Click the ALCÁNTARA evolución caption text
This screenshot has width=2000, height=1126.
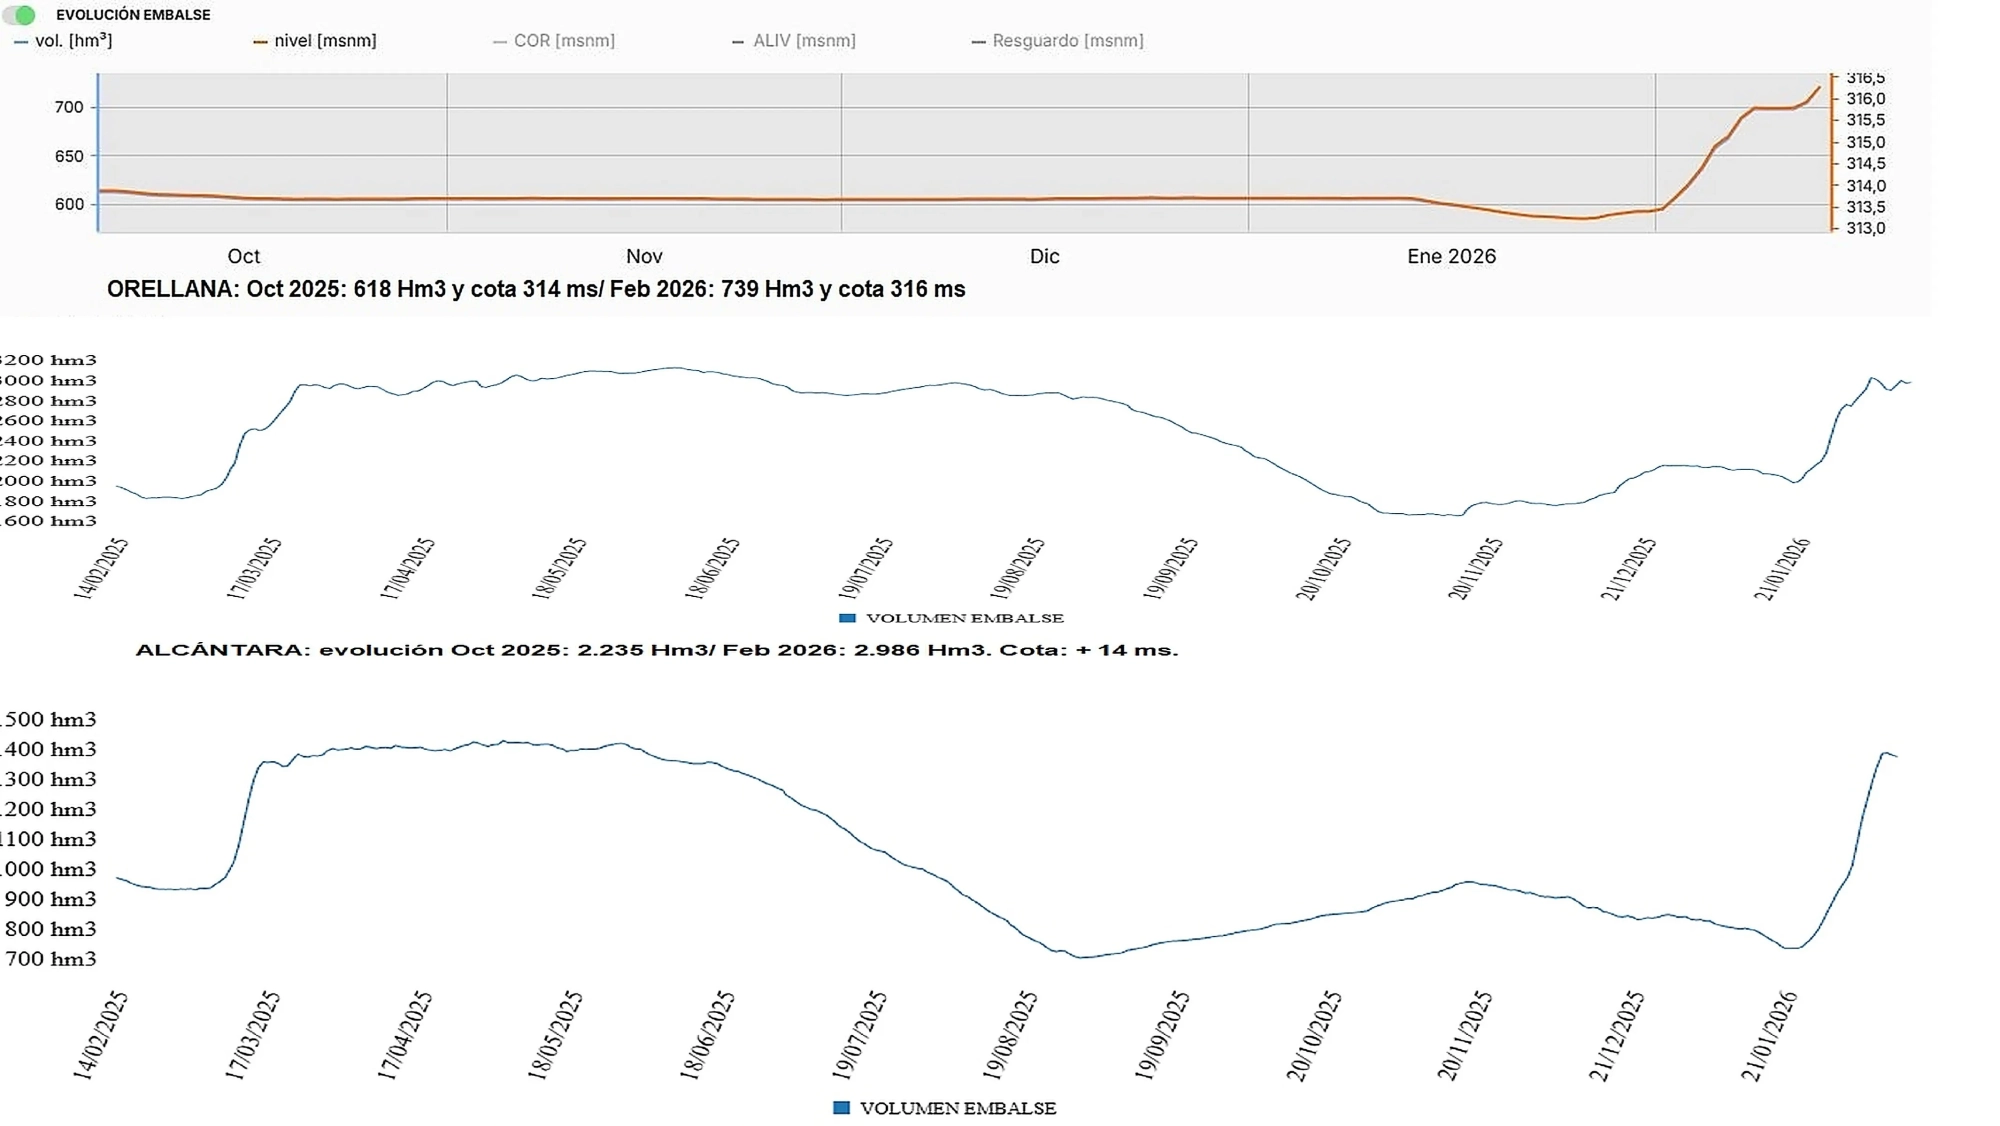coord(657,650)
